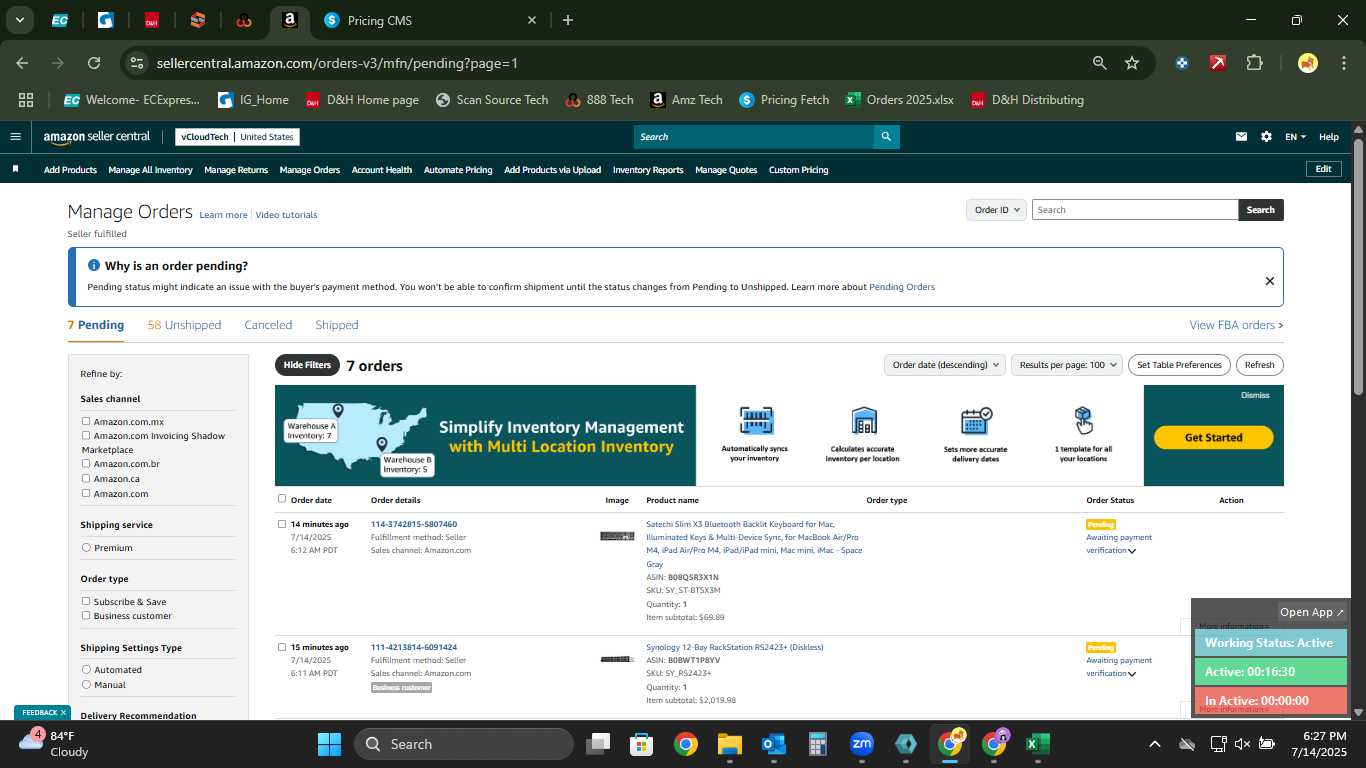Click the bookmark flag icon in nav bar

coord(15,169)
